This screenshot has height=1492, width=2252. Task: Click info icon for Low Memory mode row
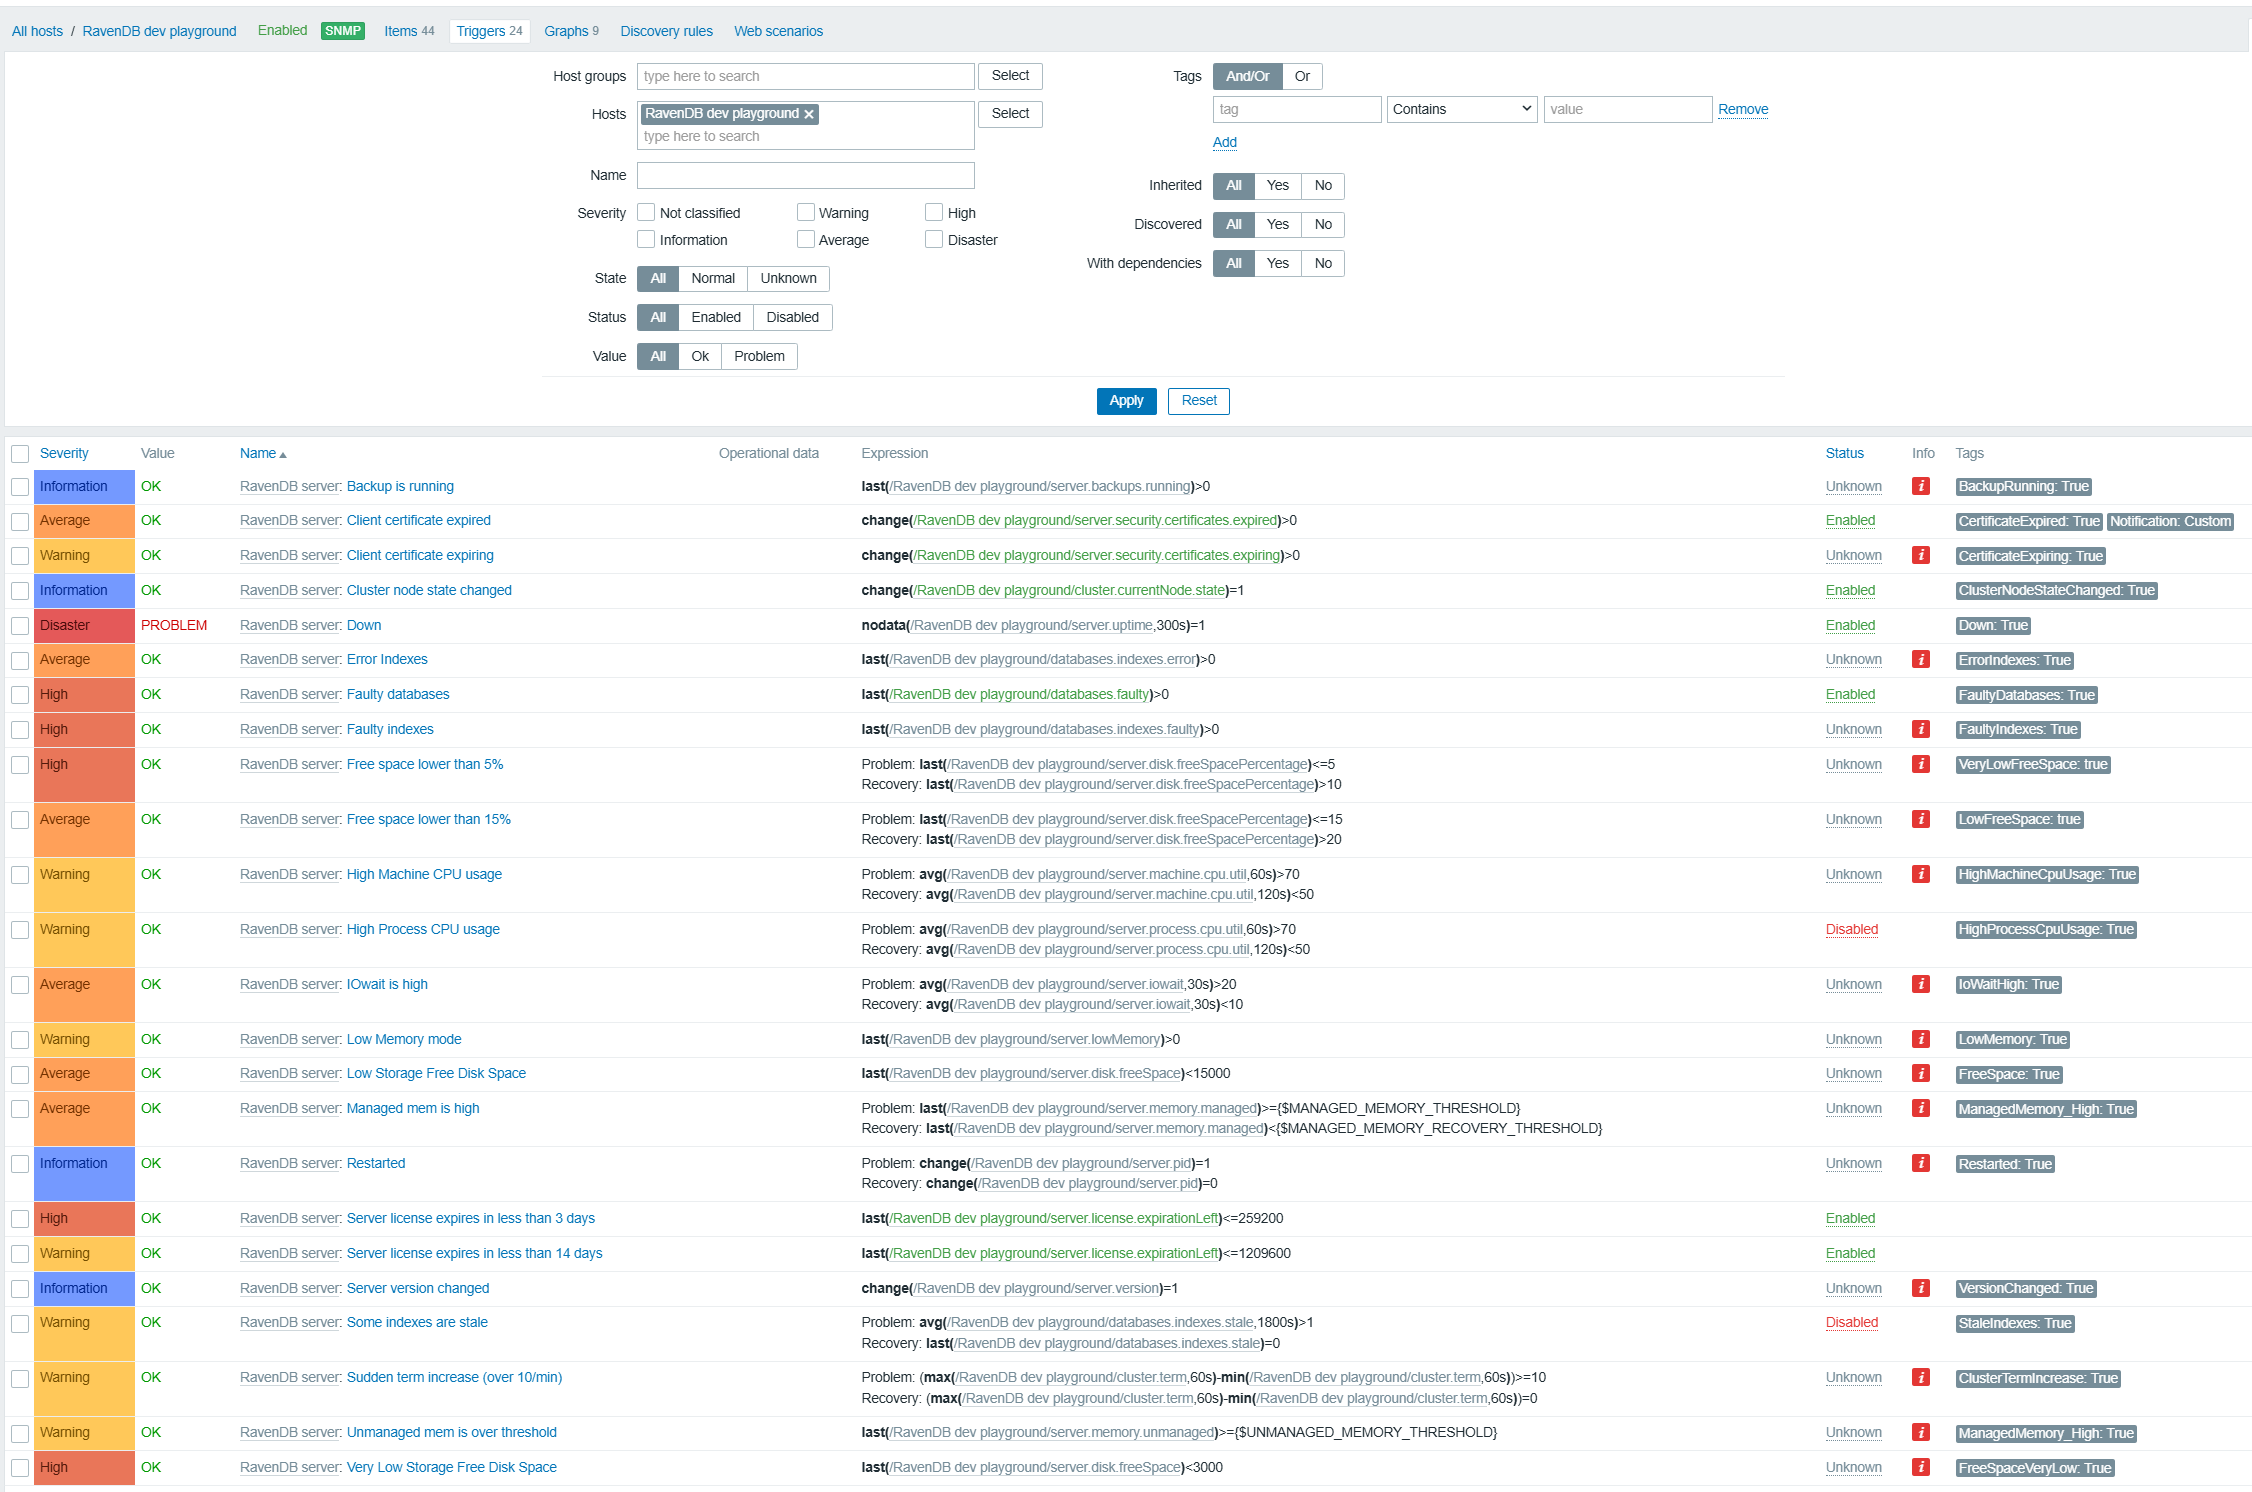coord(1920,1039)
